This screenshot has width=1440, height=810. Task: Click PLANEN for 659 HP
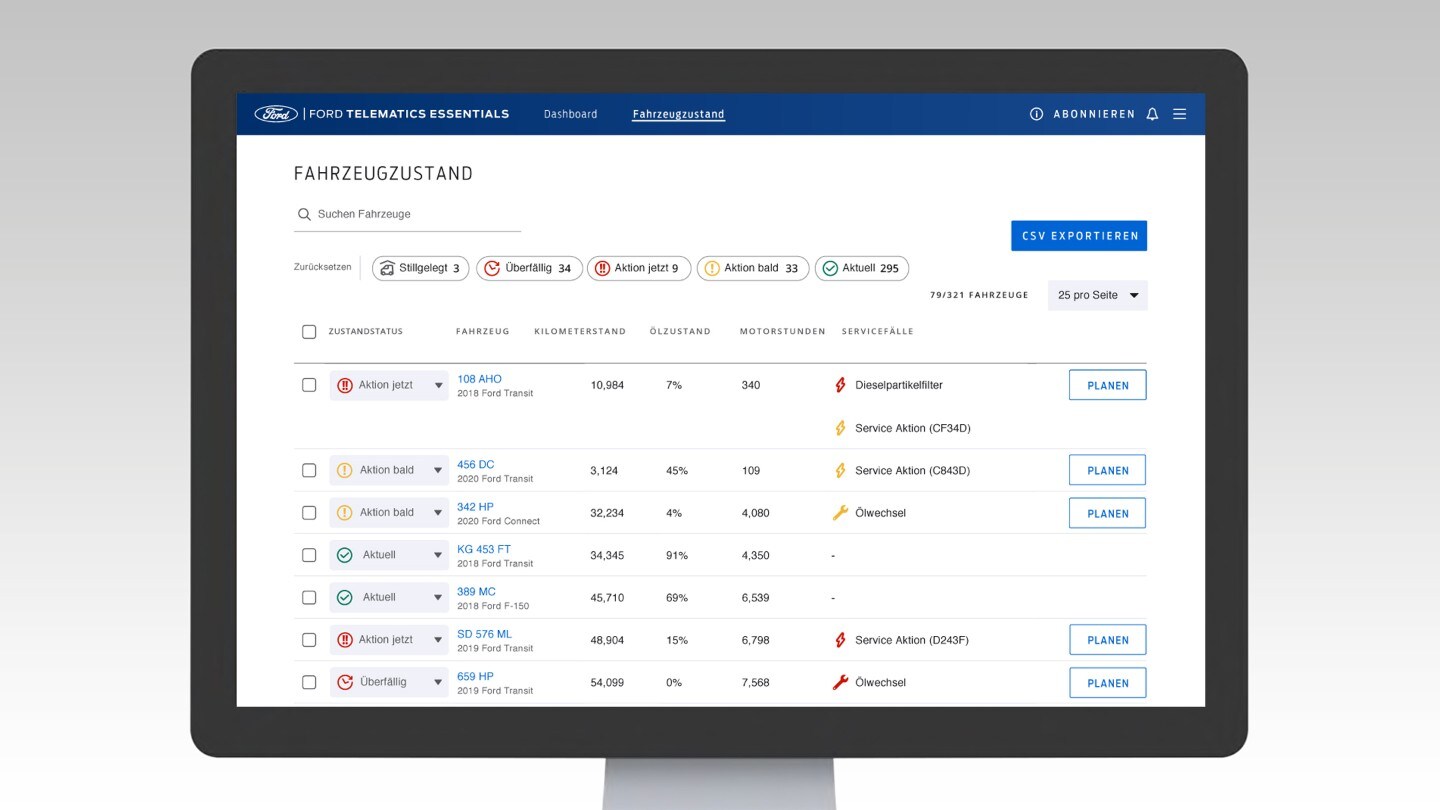click(x=1108, y=683)
